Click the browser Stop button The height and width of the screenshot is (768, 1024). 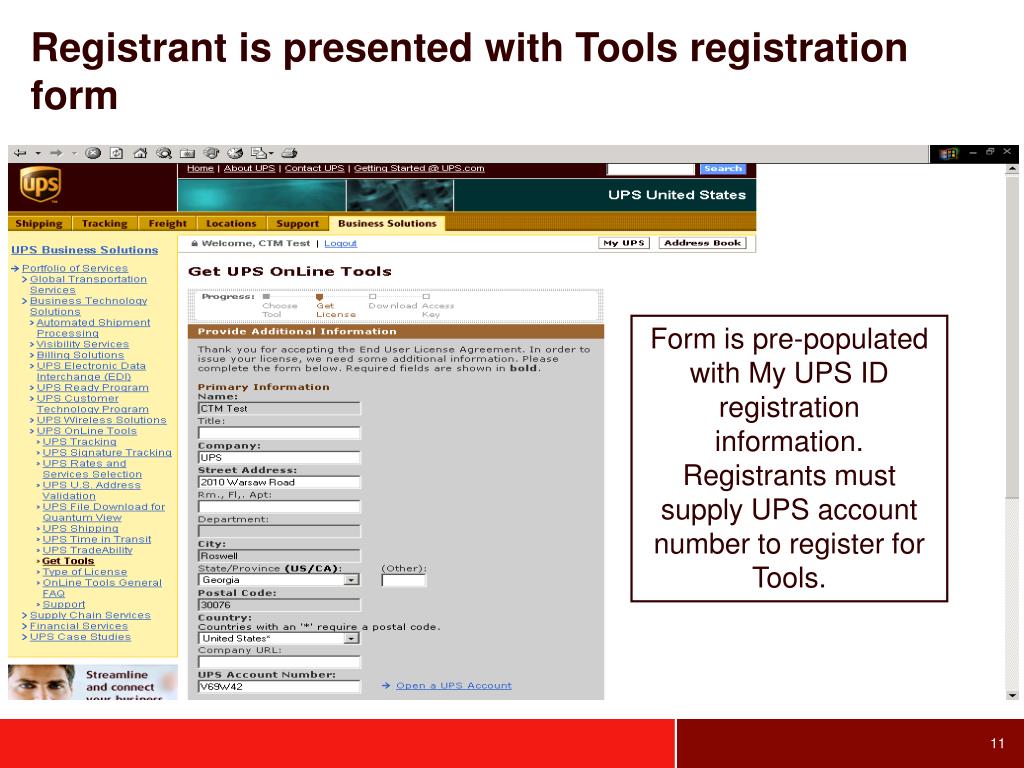click(93, 153)
